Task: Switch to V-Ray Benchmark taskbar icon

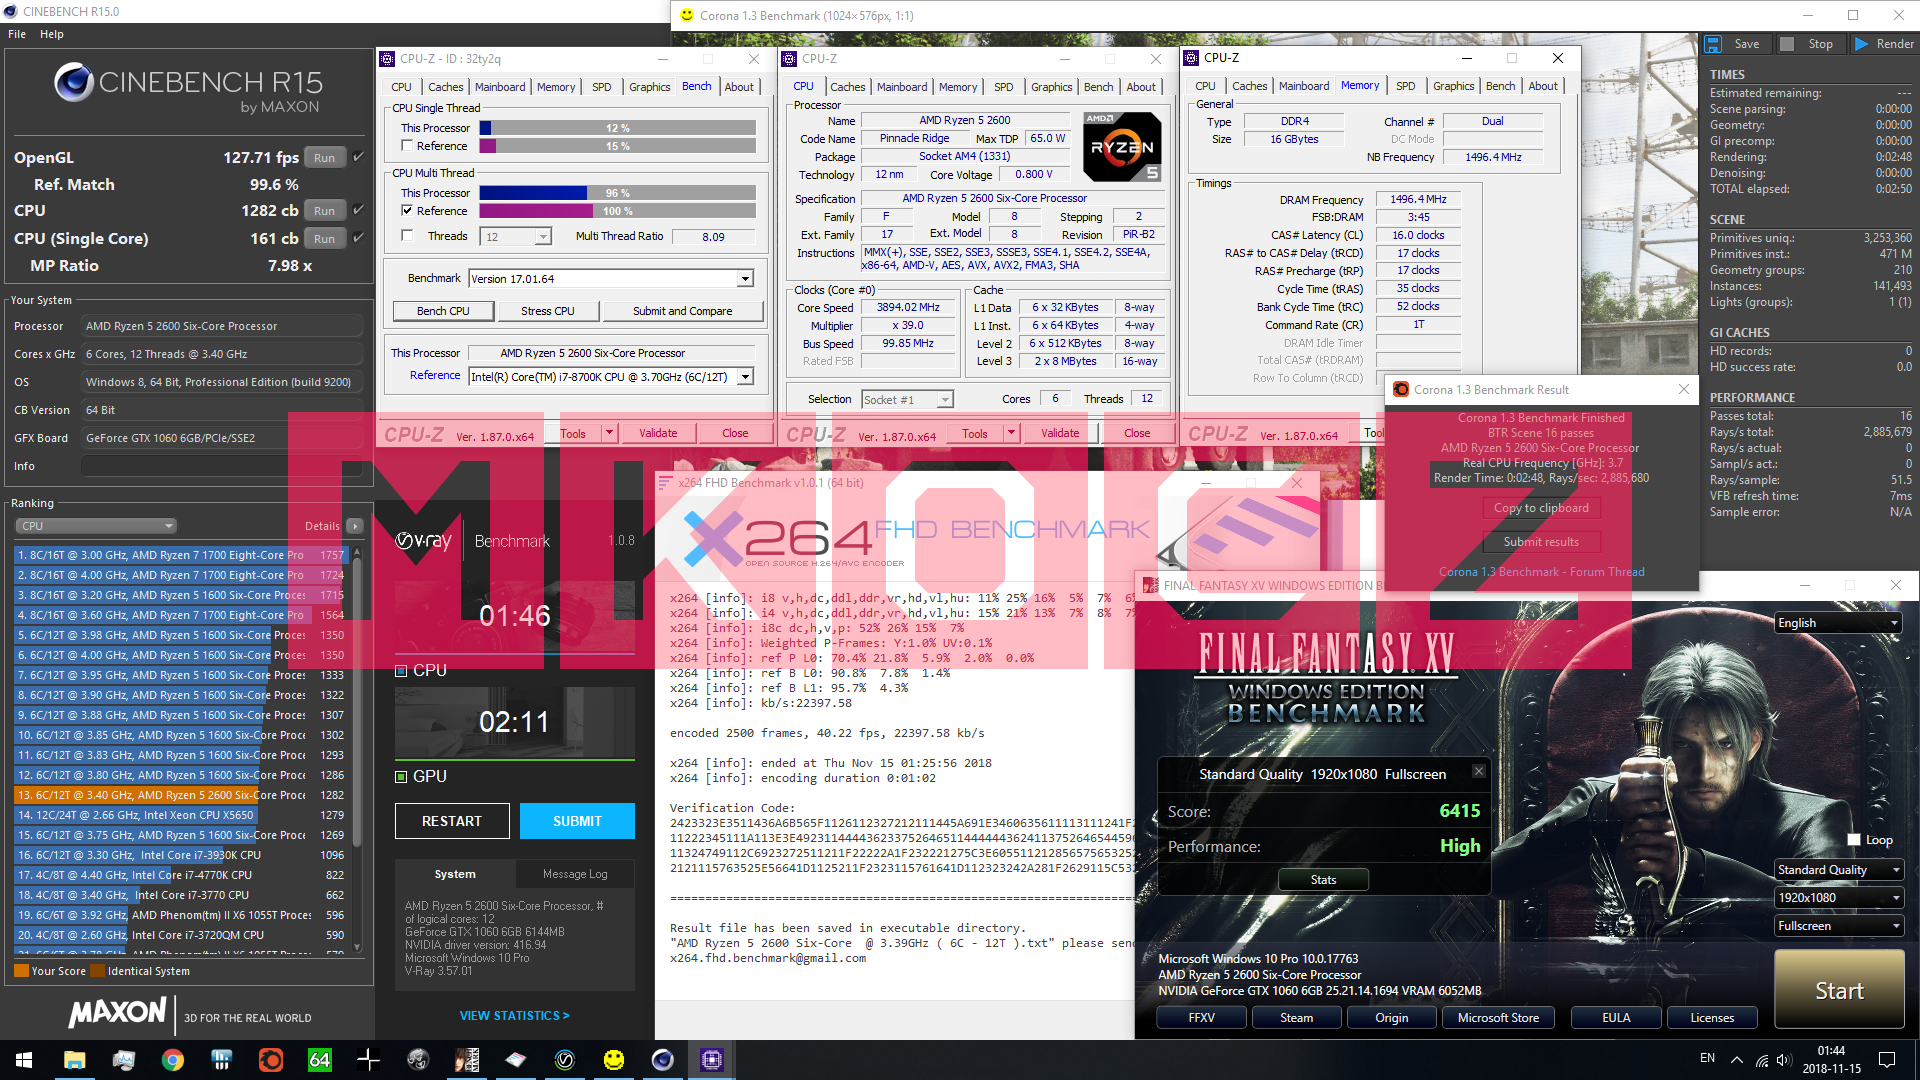Action: (x=565, y=1060)
